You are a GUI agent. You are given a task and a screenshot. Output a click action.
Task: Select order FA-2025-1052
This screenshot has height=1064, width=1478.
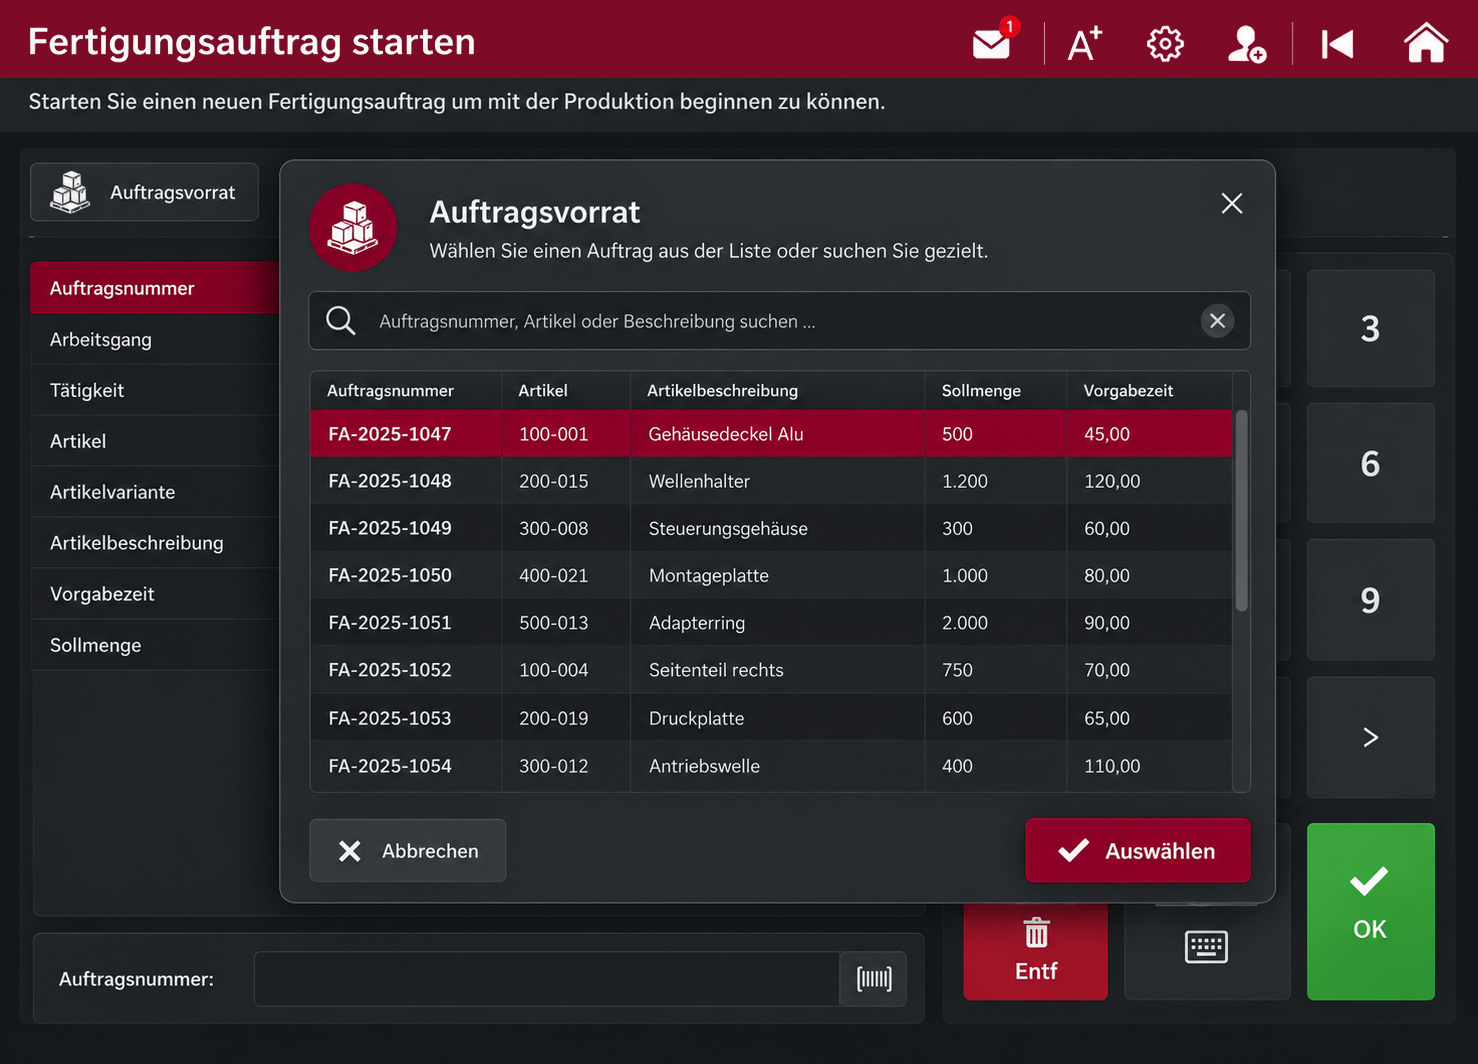(771, 670)
